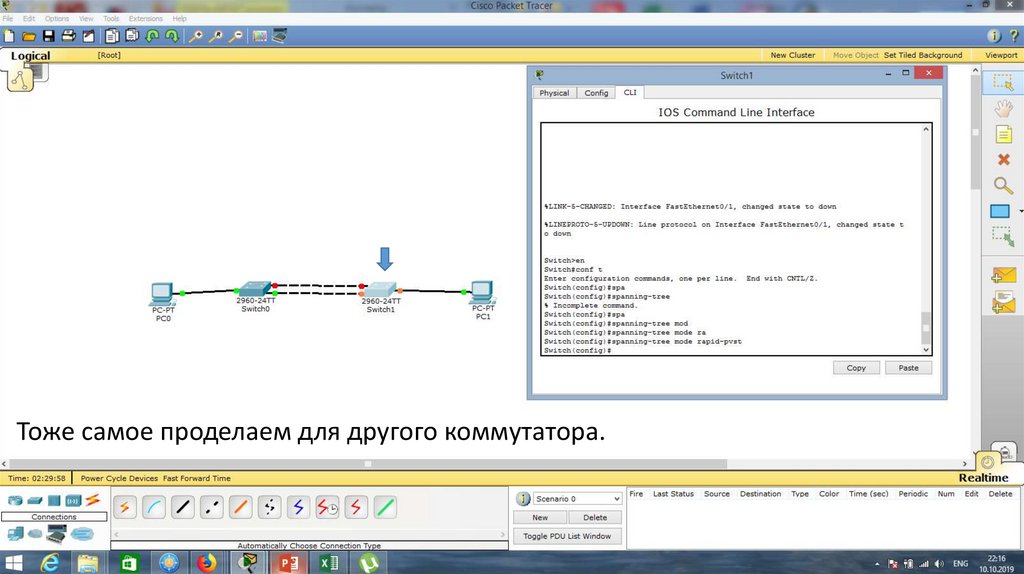This screenshot has width=1024, height=574.
Task: Select the copper straight-through cable
Action: (182, 507)
